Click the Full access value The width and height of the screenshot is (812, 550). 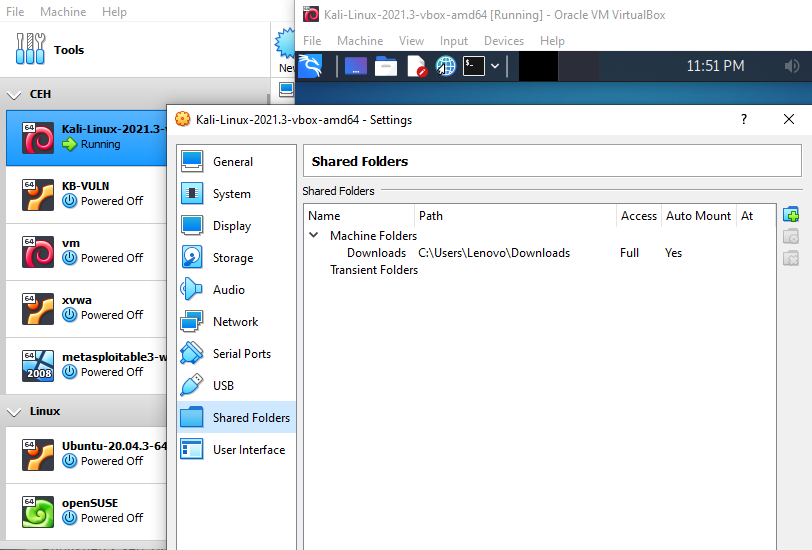tap(629, 253)
